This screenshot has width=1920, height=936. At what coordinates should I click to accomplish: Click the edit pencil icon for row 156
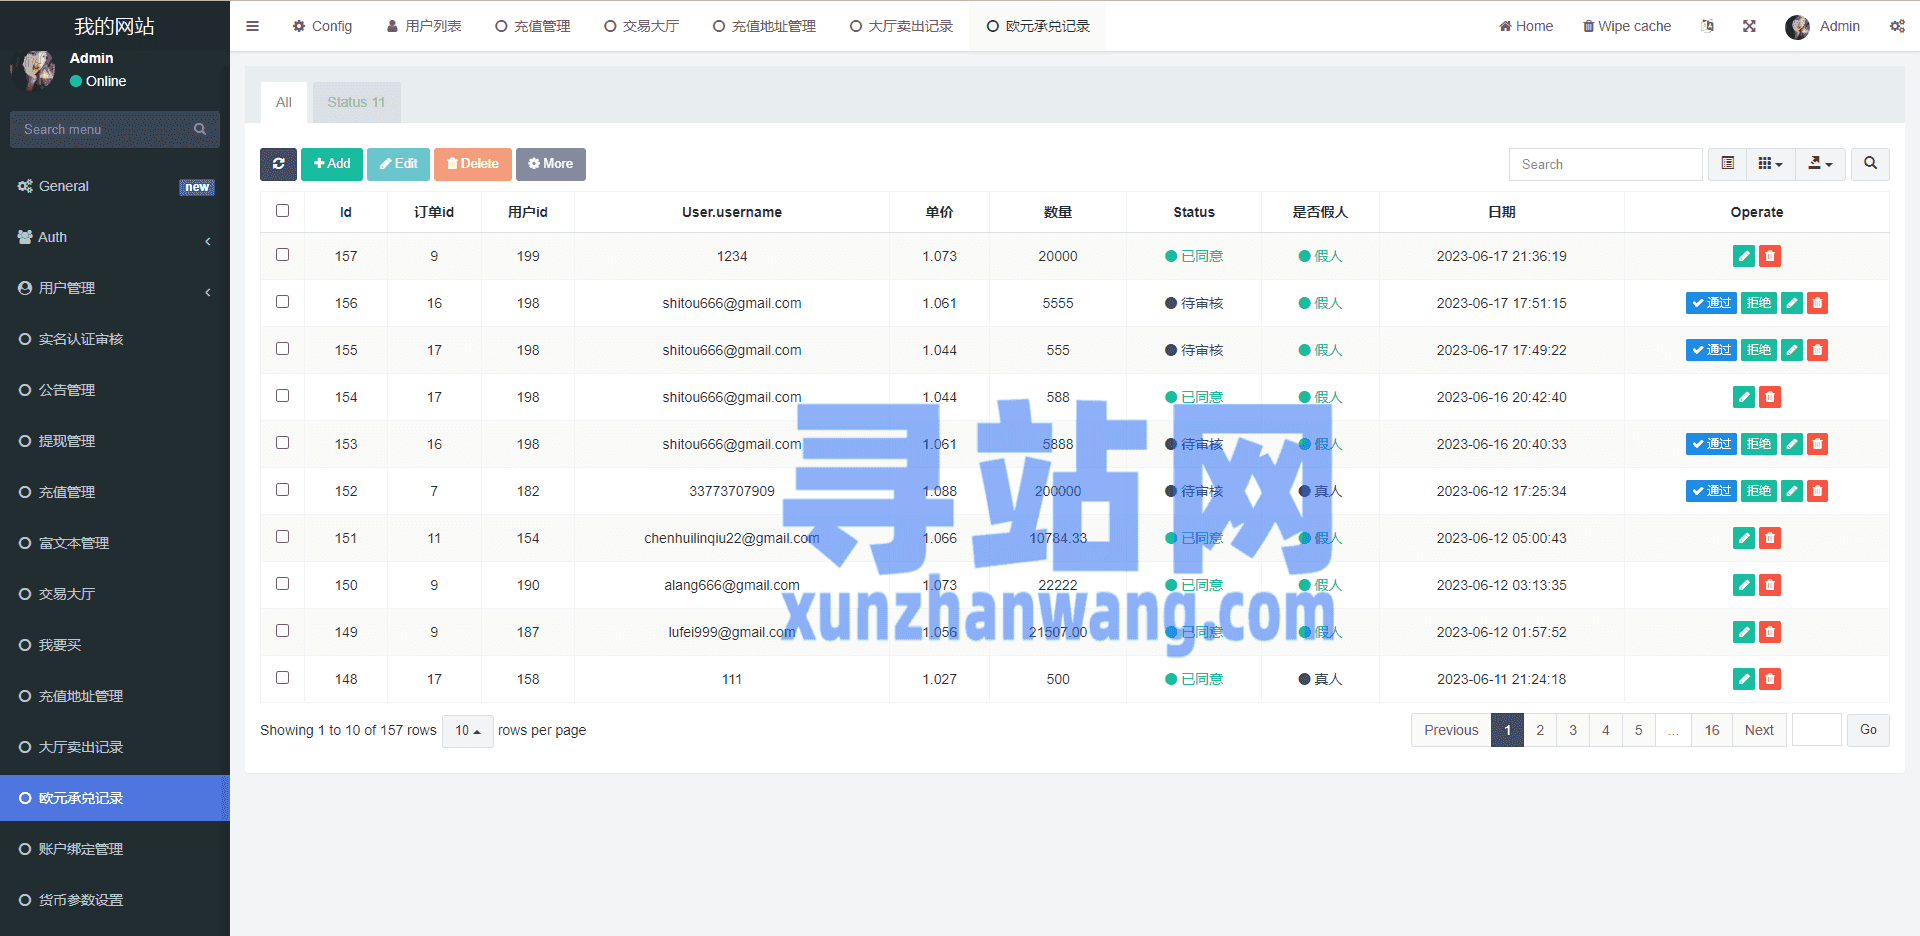click(x=1792, y=303)
